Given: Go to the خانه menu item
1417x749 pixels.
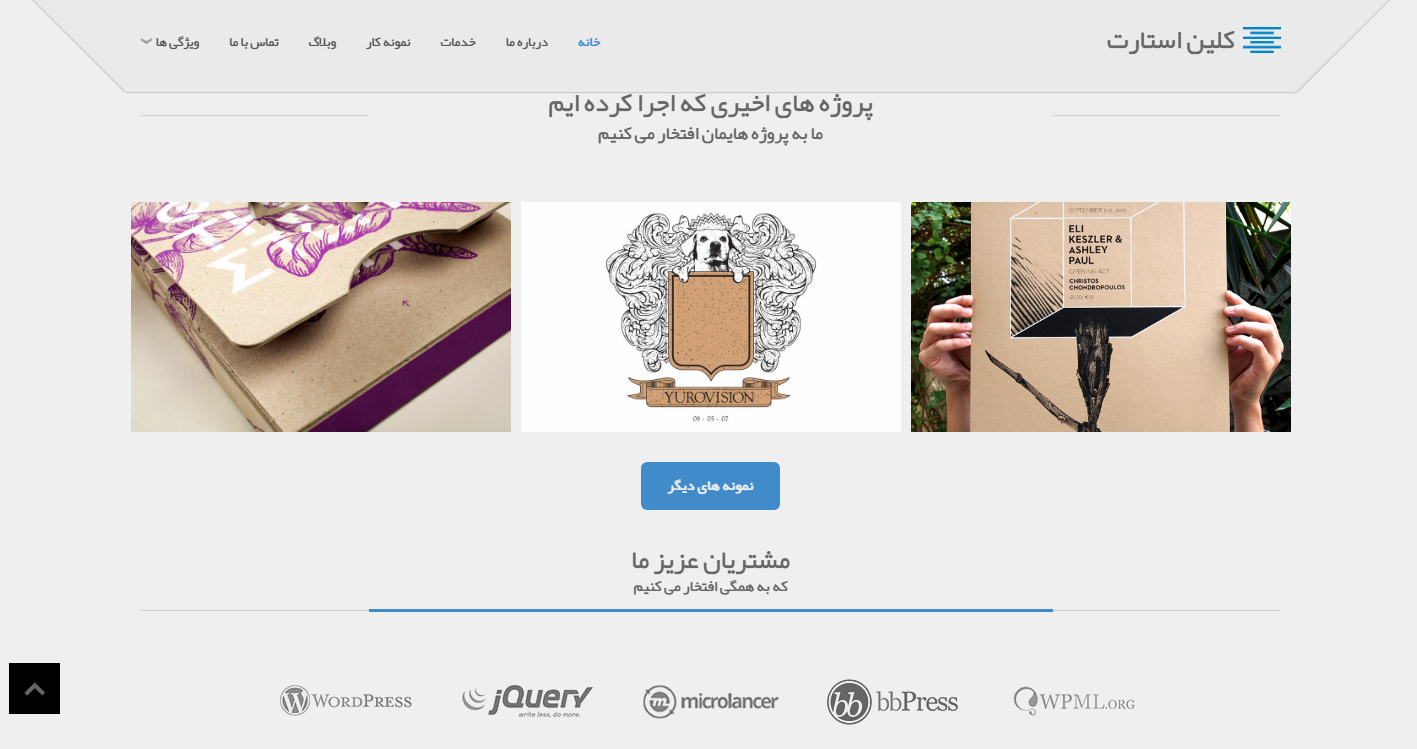Looking at the screenshot, I should [x=589, y=42].
